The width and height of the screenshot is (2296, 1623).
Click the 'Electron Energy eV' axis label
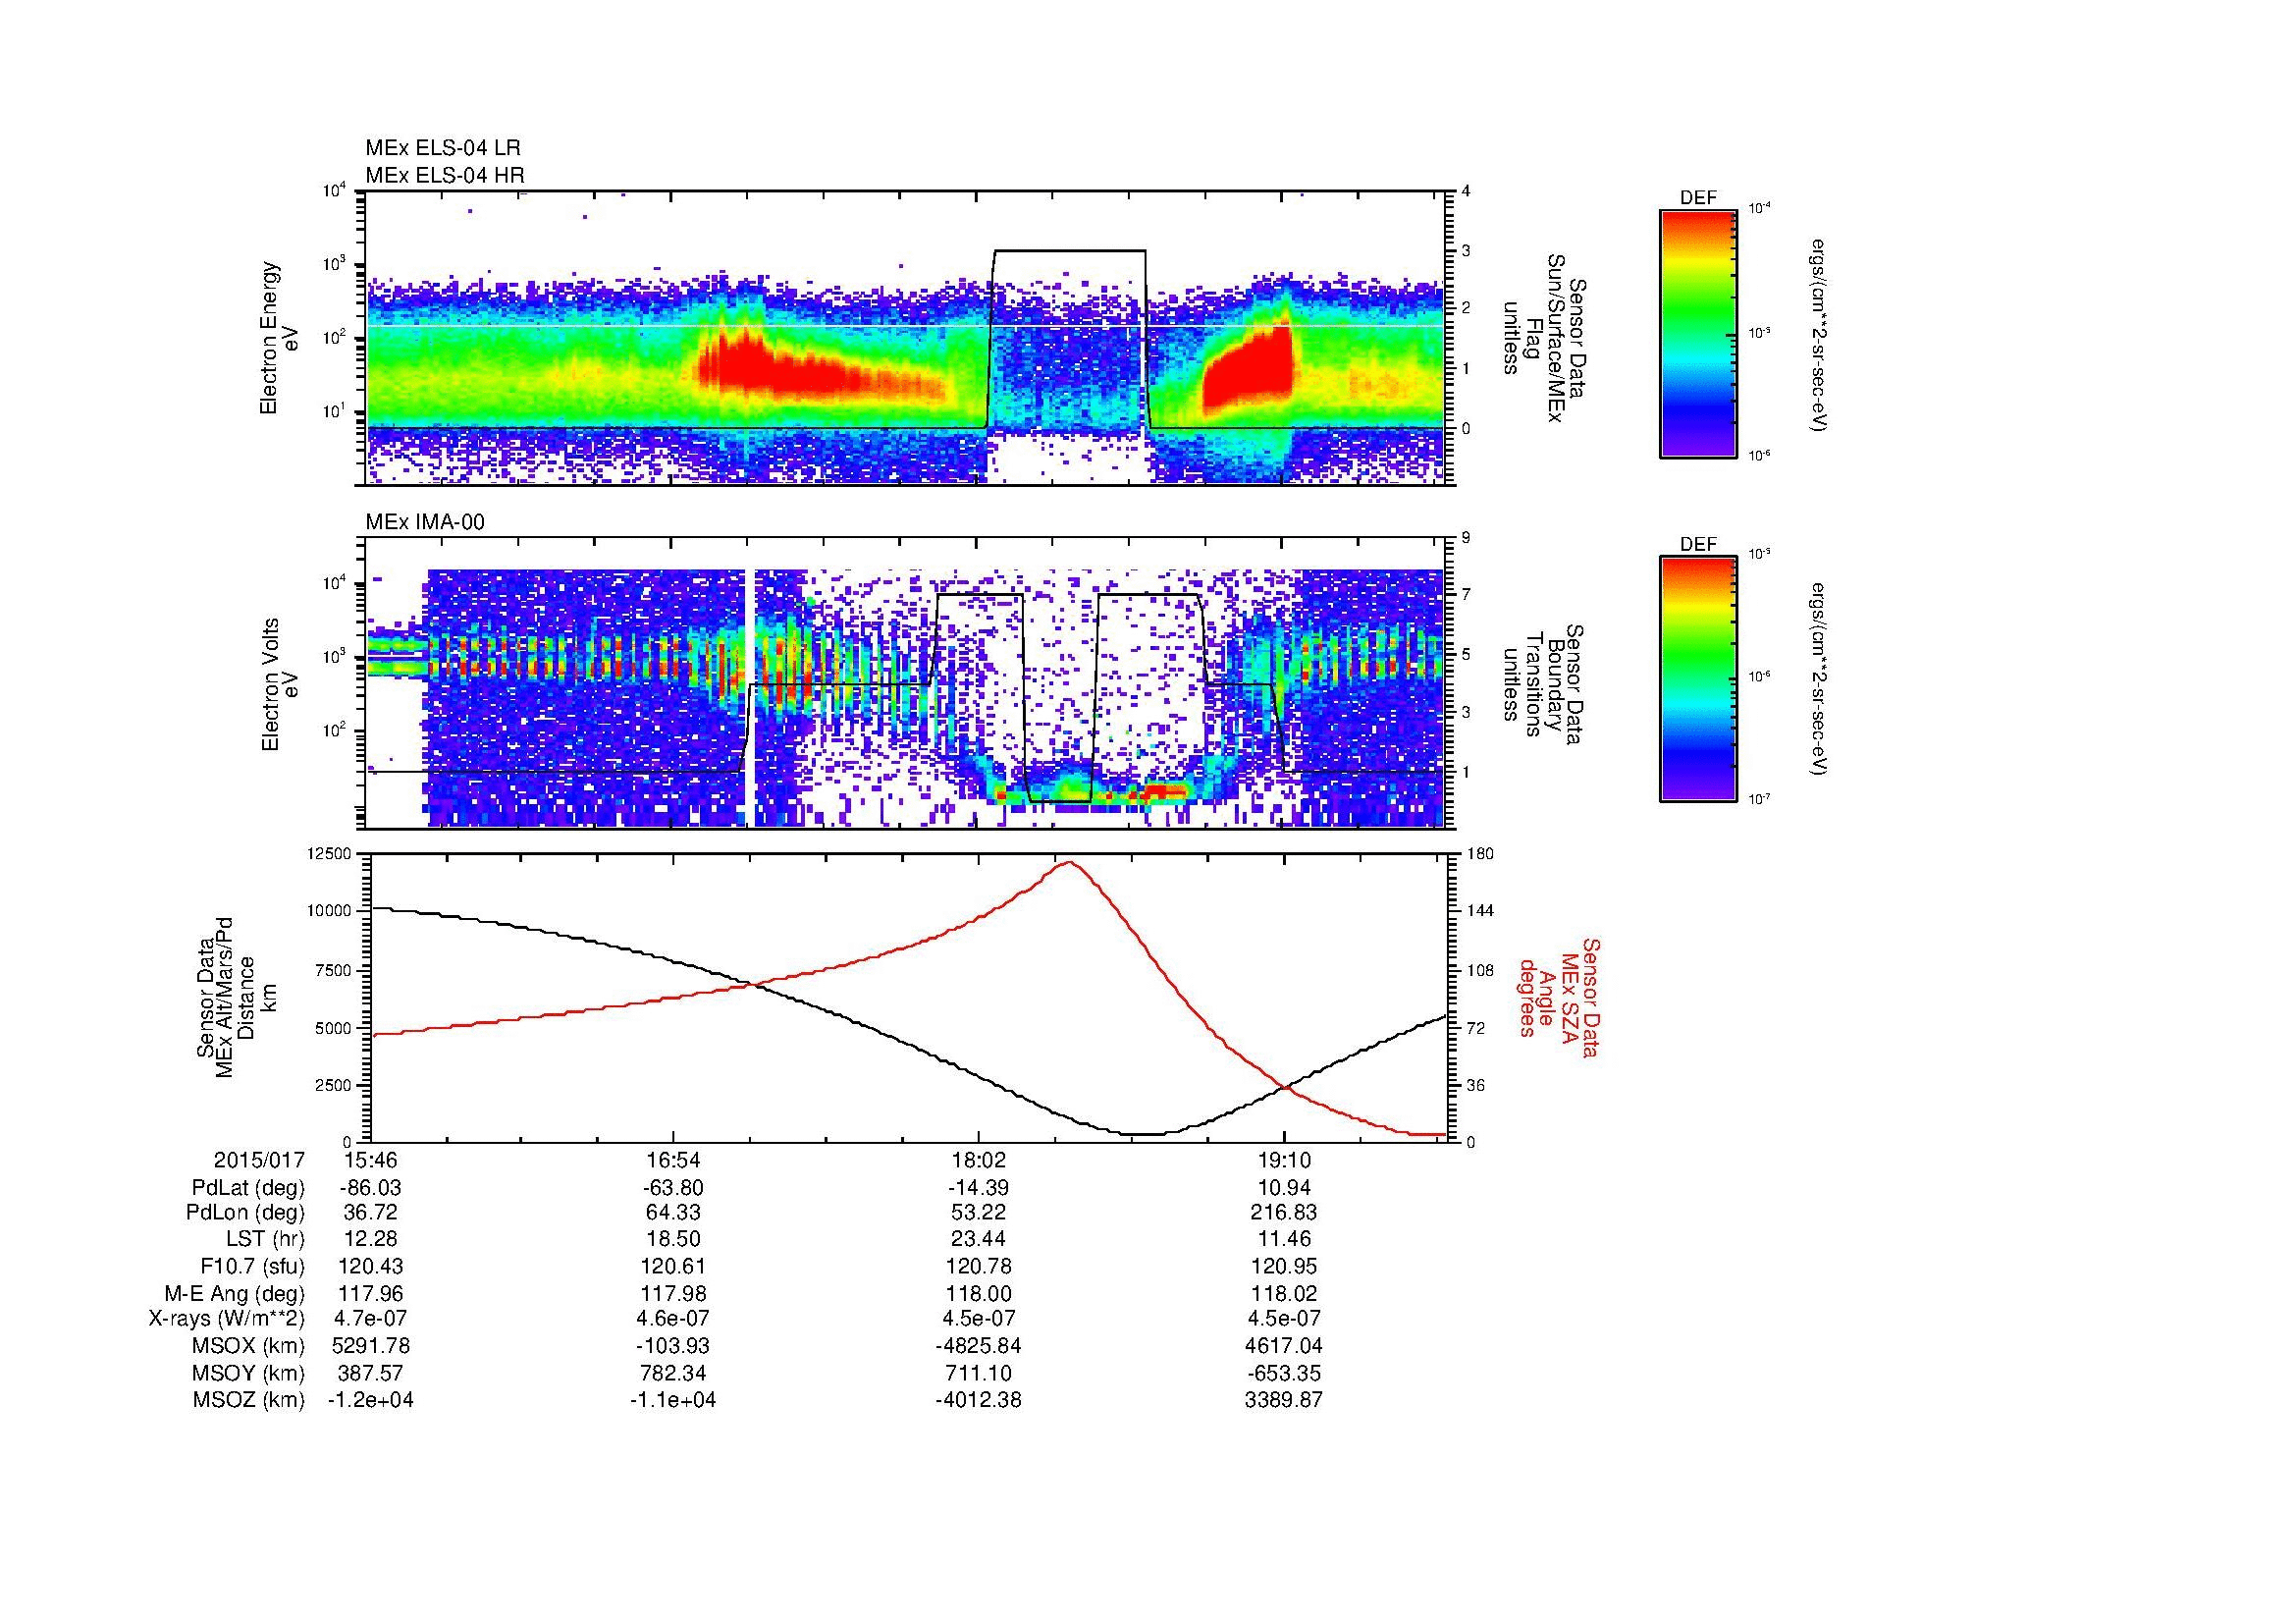click(x=279, y=338)
